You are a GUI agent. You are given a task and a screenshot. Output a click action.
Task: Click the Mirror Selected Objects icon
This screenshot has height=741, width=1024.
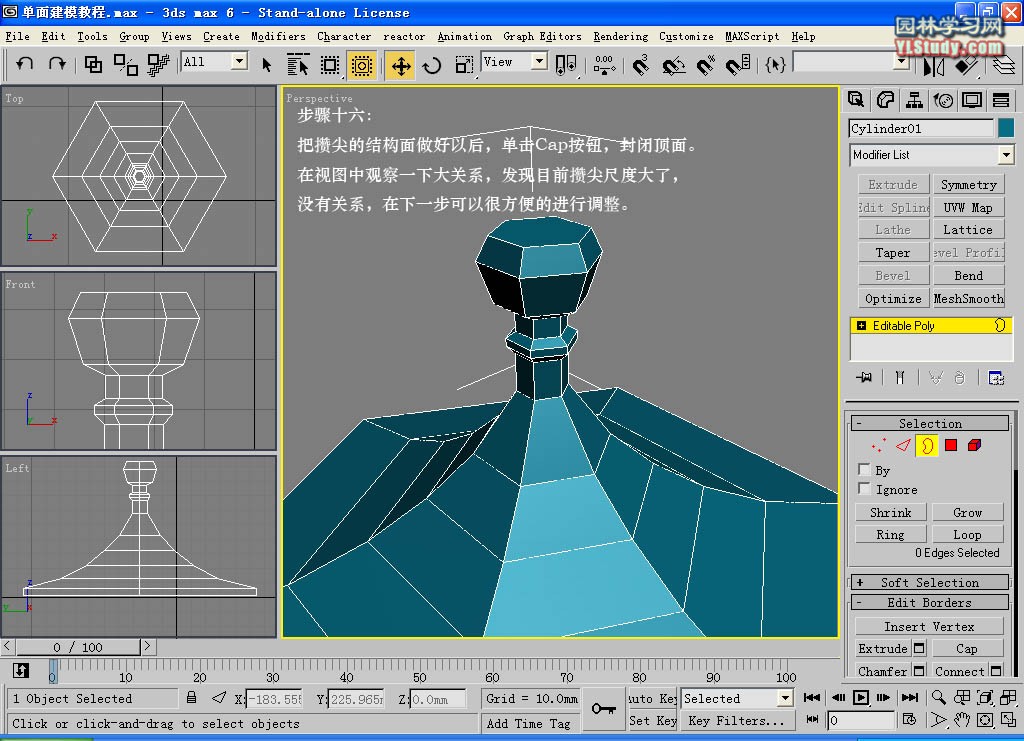tap(934, 65)
